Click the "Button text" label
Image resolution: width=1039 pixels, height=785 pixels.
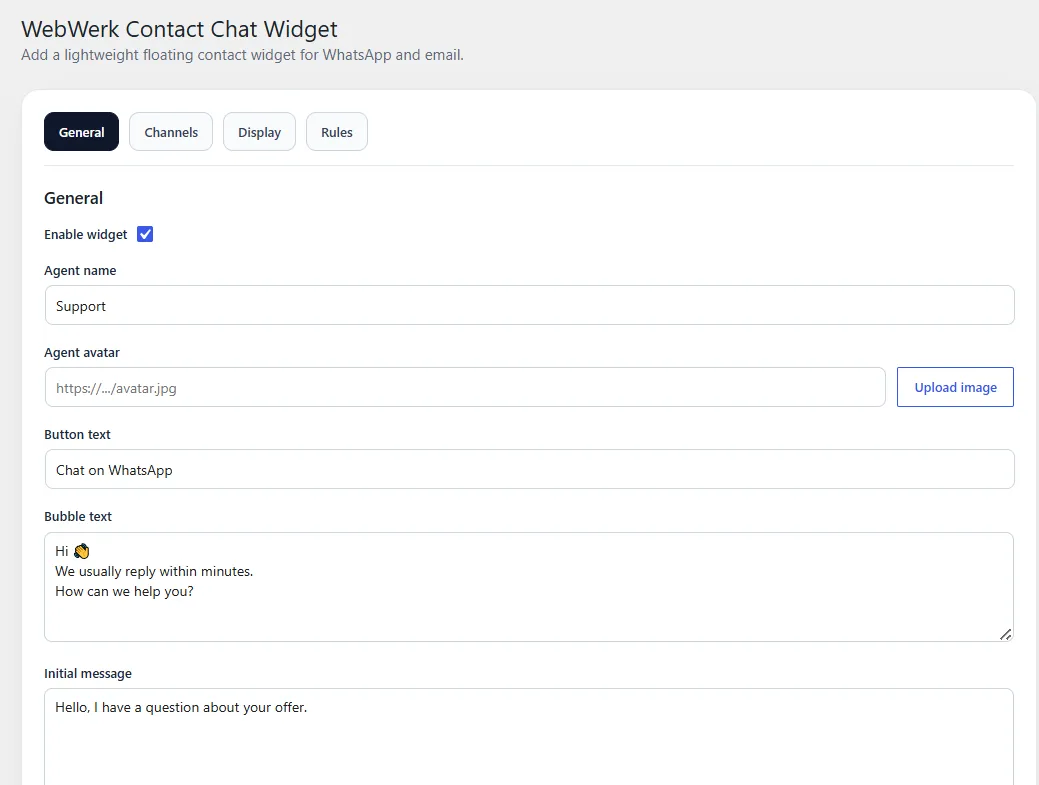(78, 435)
